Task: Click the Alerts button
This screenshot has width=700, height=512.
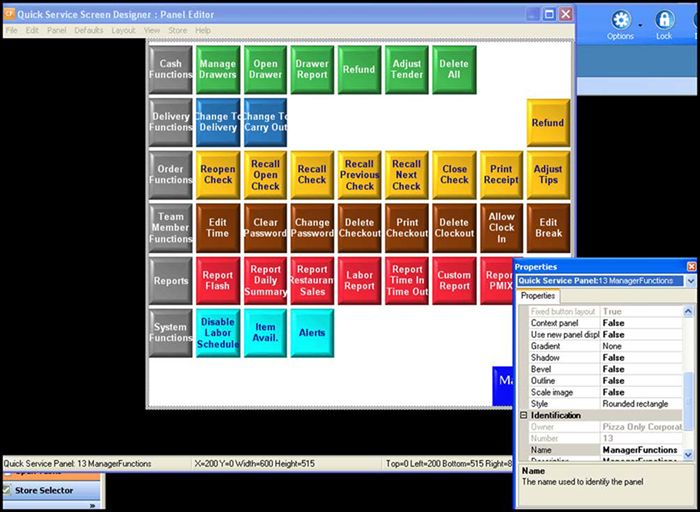Action: [x=312, y=333]
